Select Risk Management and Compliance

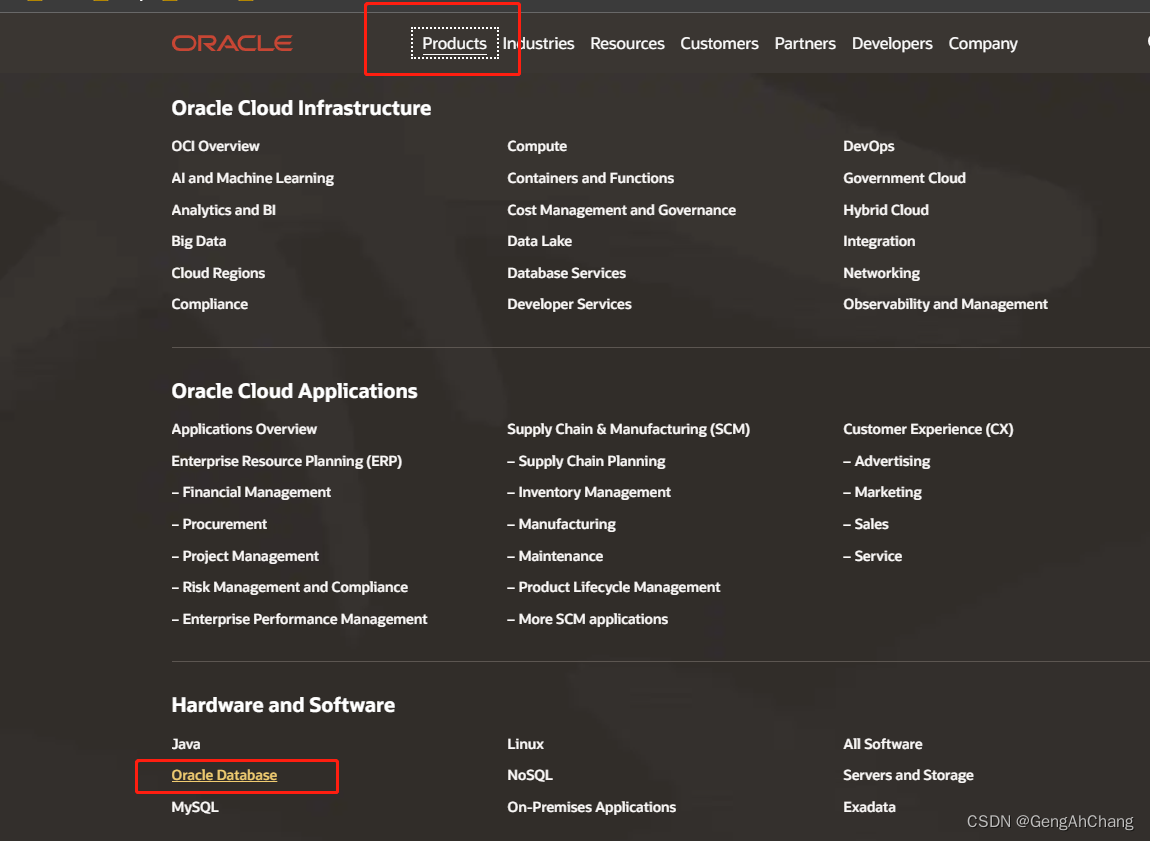[290, 587]
